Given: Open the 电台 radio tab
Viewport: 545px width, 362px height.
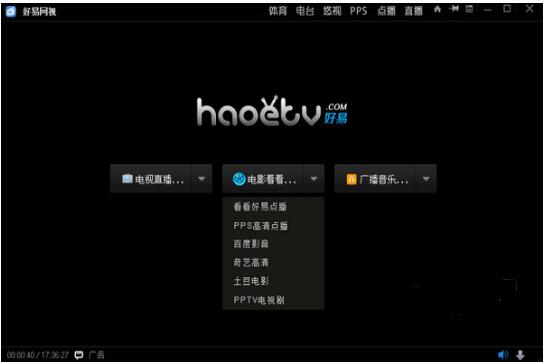Looking at the screenshot, I should click(x=305, y=11).
